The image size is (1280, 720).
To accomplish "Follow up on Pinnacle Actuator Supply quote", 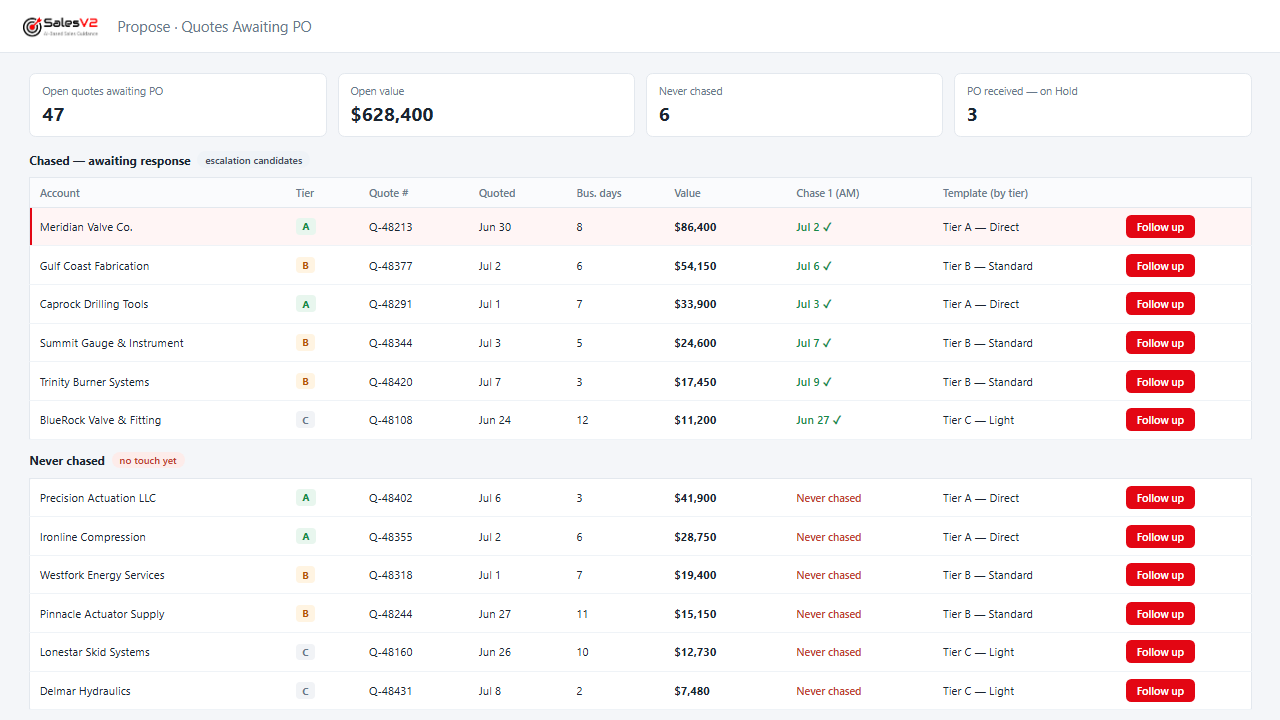I will coord(1160,614).
